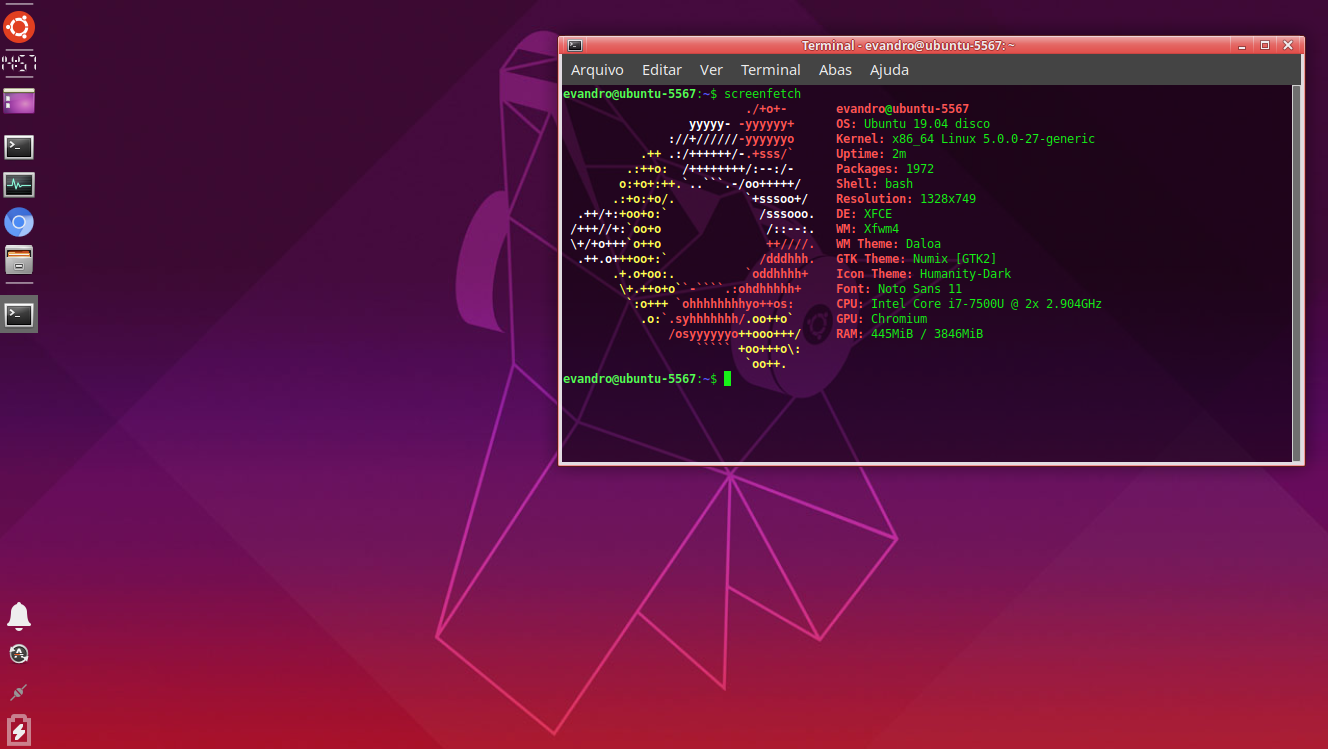This screenshot has width=1328, height=749.
Task: Open the Ajuda help menu
Action: (x=889, y=70)
